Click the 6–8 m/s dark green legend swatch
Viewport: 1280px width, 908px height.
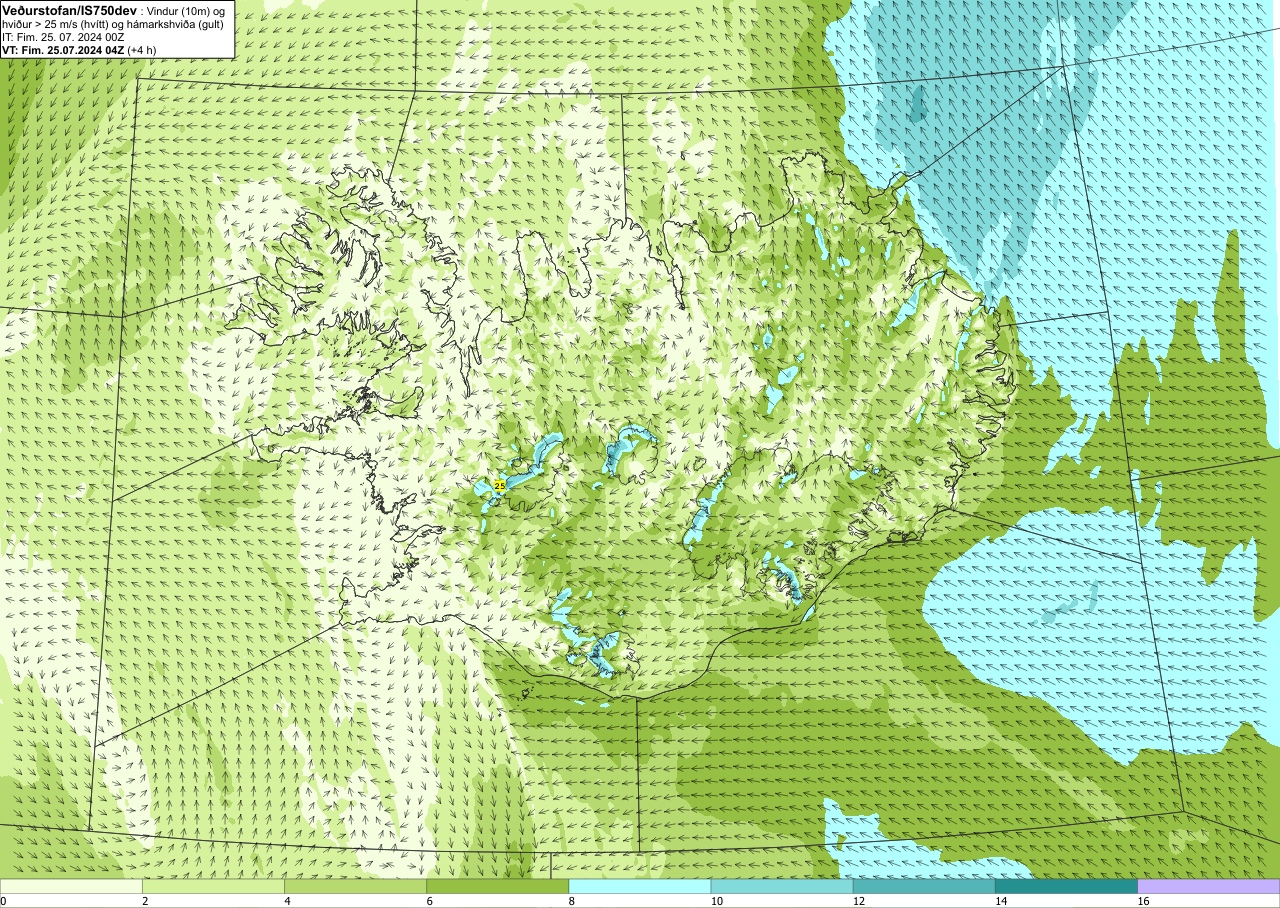pyautogui.click(x=497, y=886)
